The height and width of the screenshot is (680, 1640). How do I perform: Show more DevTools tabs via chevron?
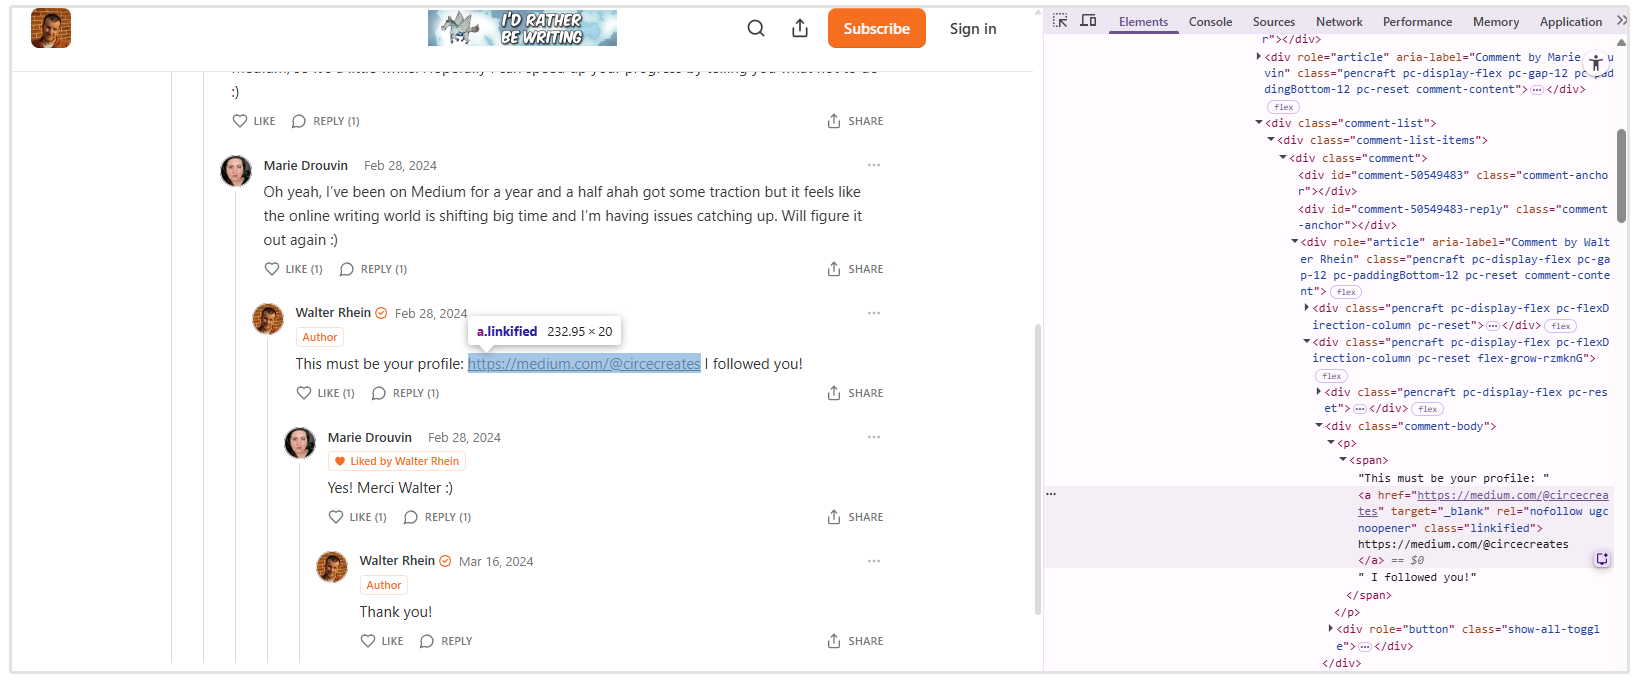(1622, 21)
